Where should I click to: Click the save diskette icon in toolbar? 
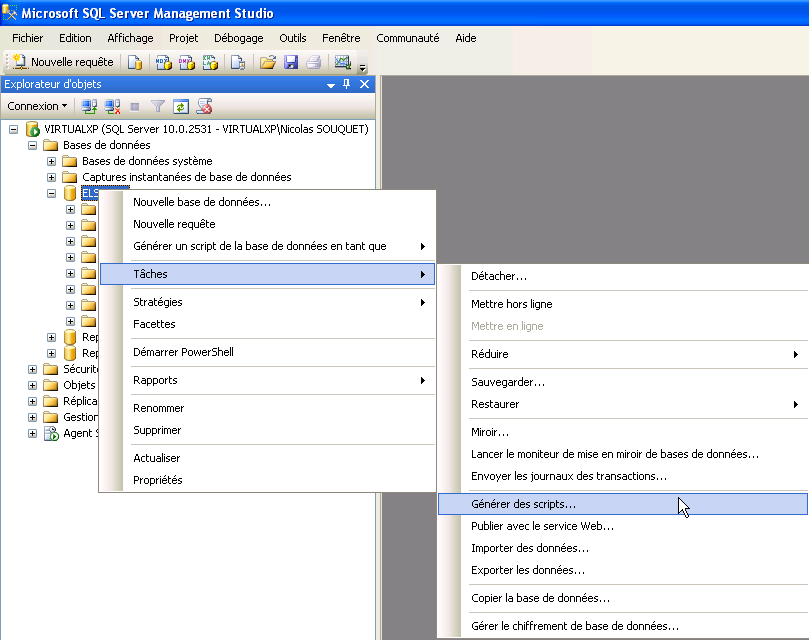point(290,62)
